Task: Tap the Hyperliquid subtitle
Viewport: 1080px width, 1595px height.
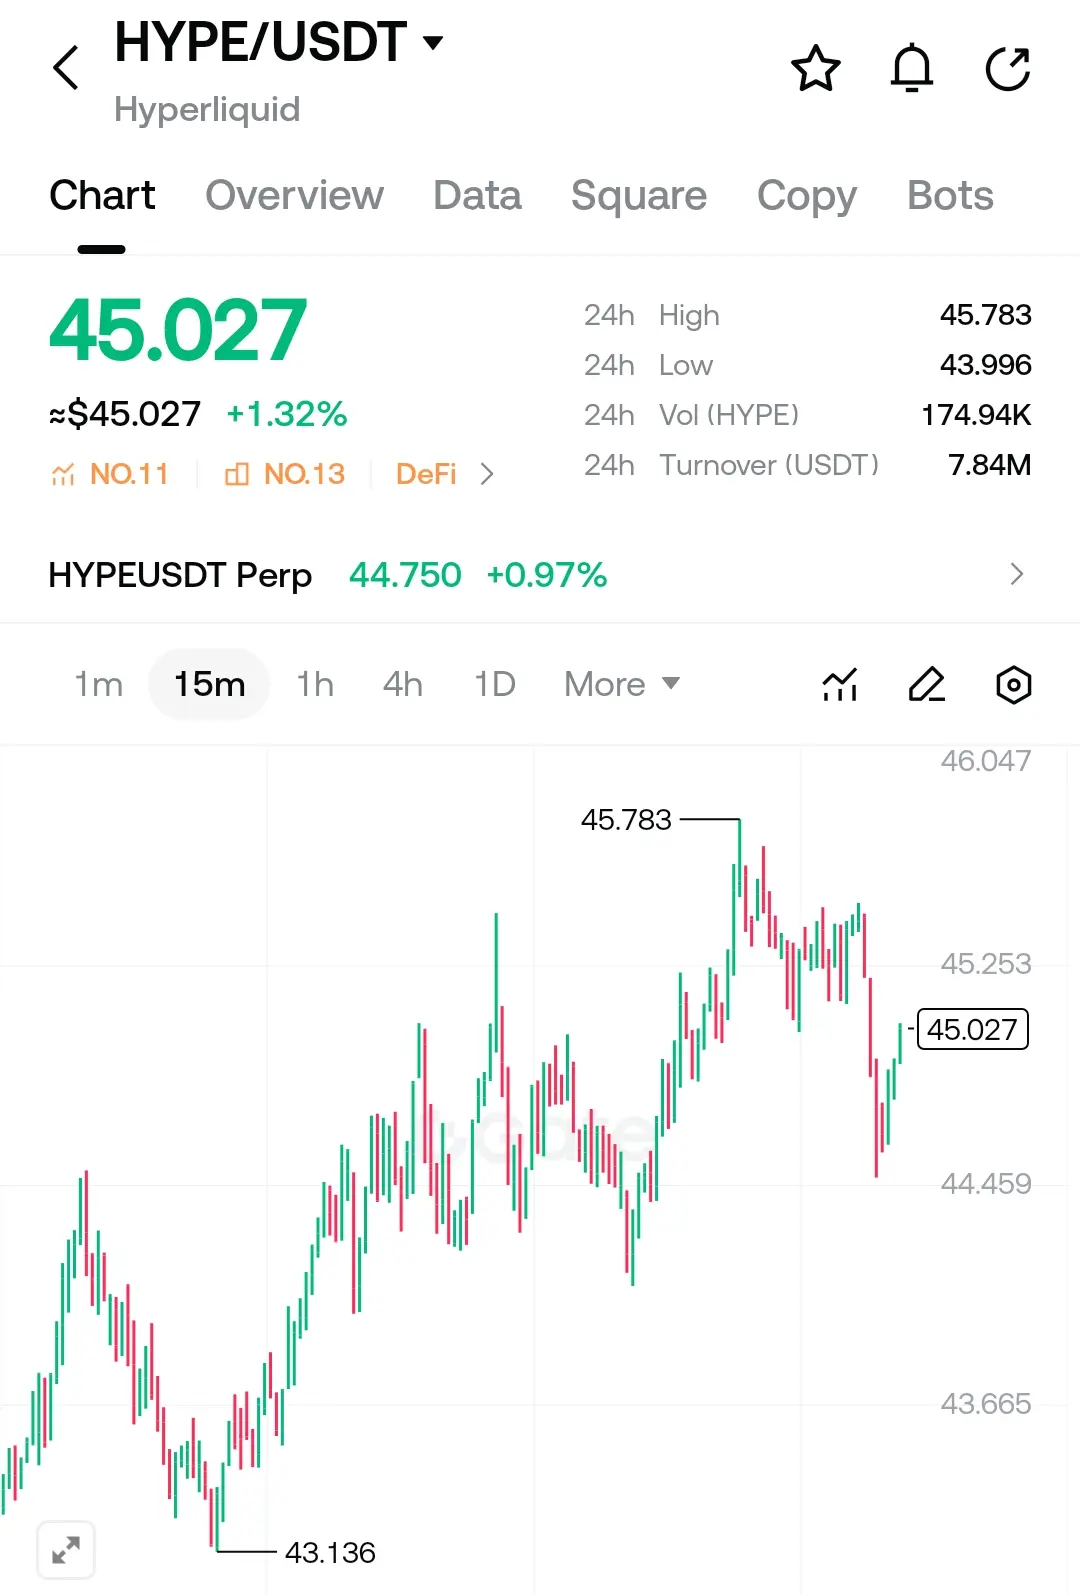Action: [x=207, y=110]
